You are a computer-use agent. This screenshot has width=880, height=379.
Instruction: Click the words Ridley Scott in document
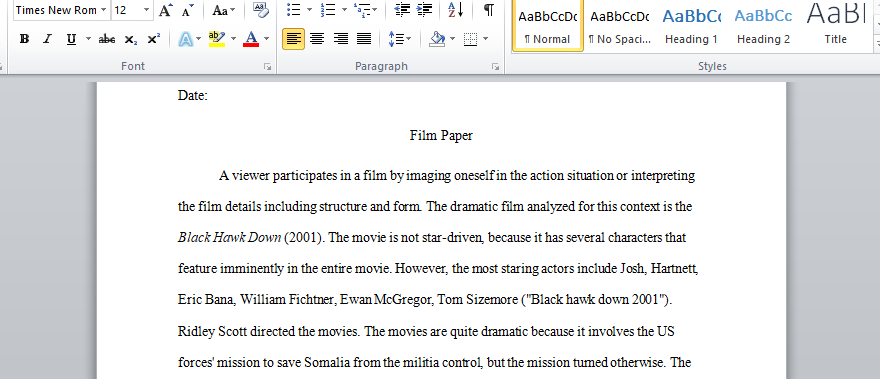[x=213, y=332]
